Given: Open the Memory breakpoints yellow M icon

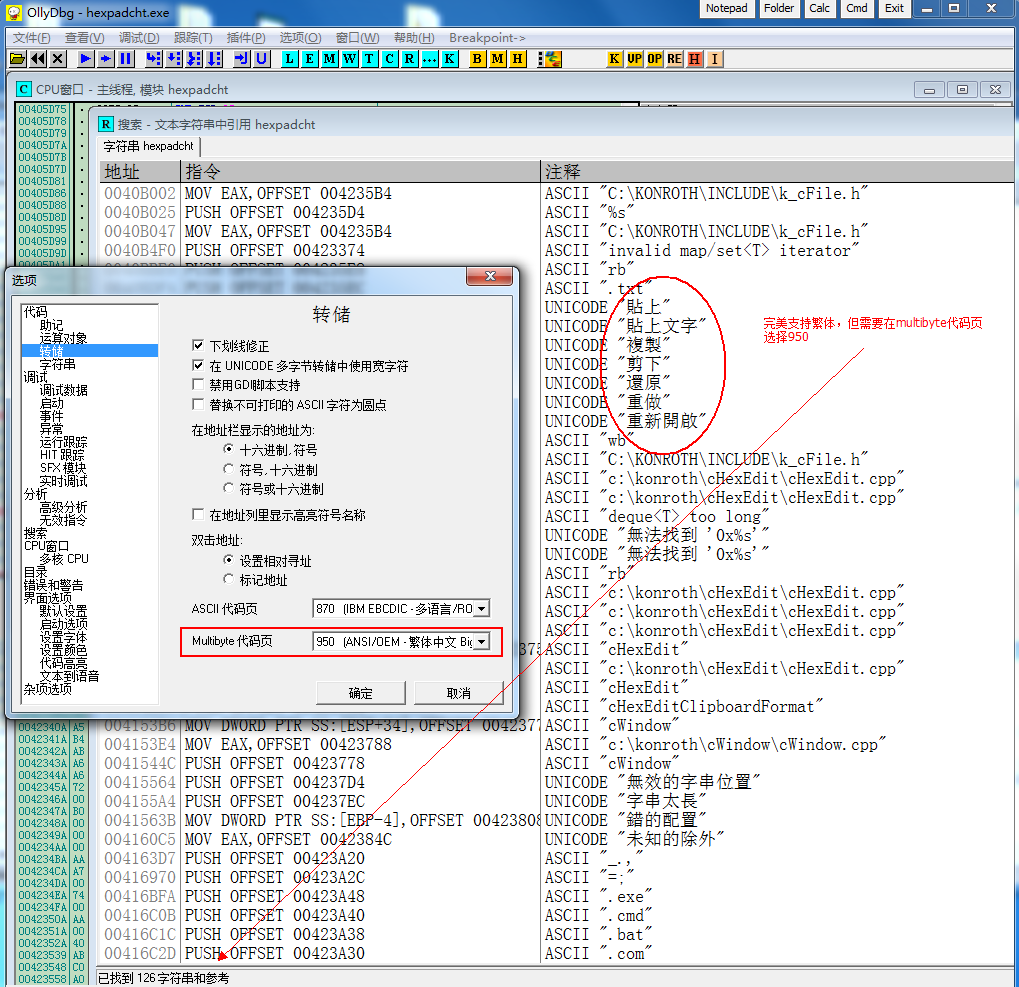Looking at the screenshot, I should point(498,59).
